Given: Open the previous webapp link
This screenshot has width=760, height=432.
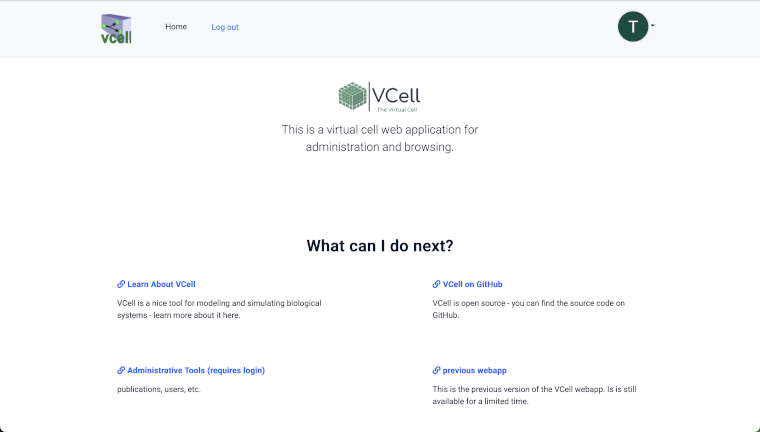Looking at the screenshot, I should coord(475,370).
